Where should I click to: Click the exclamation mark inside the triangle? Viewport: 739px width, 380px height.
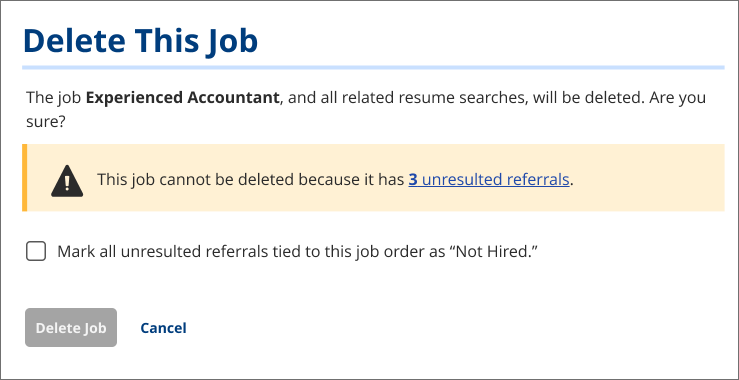point(67,182)
